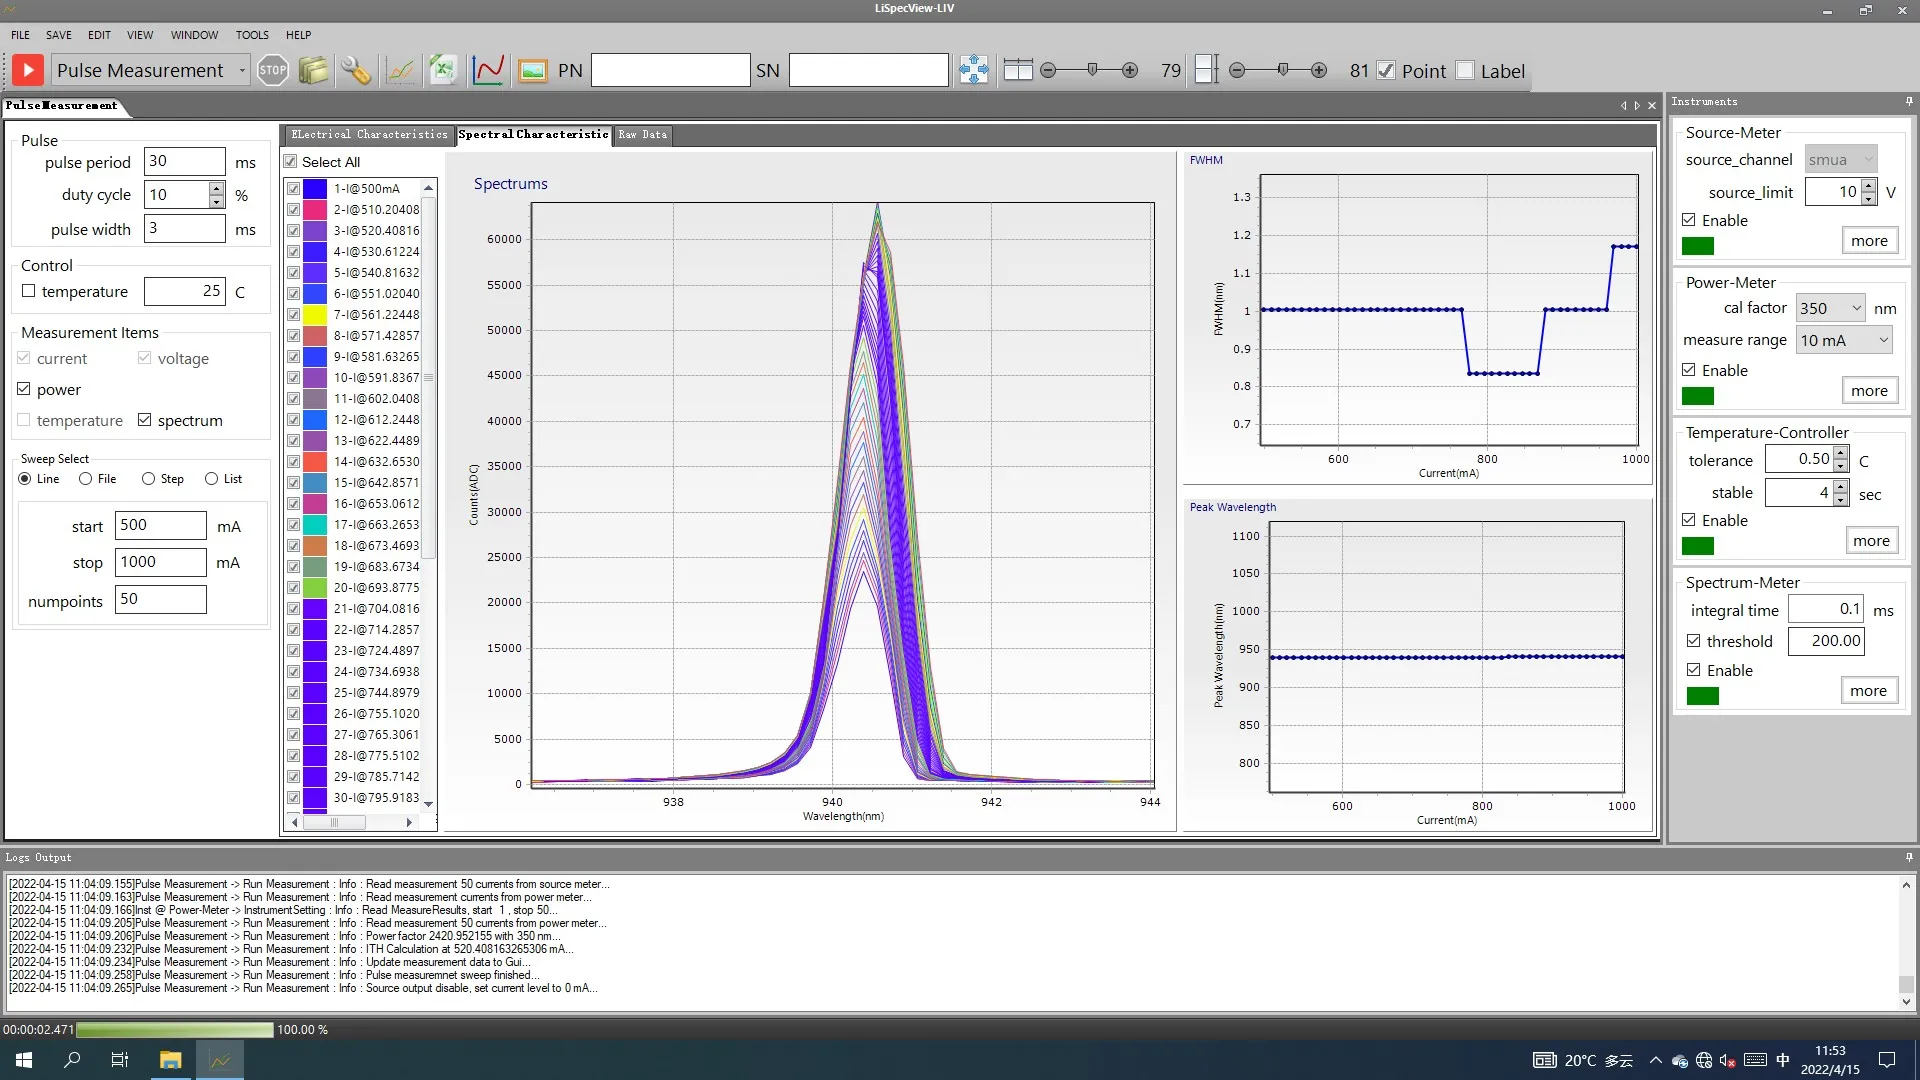Switch to the Electrical Characteristics tab
This screenshot has height=1080, width=1920.
pos(369,134)
